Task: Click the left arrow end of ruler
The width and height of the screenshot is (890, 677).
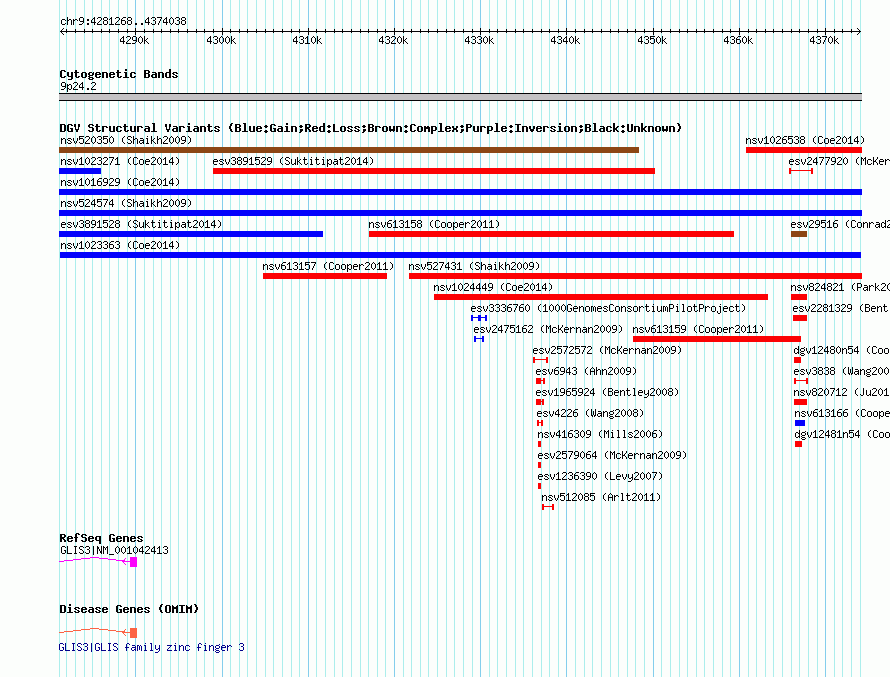Action: tap(62, 32)
